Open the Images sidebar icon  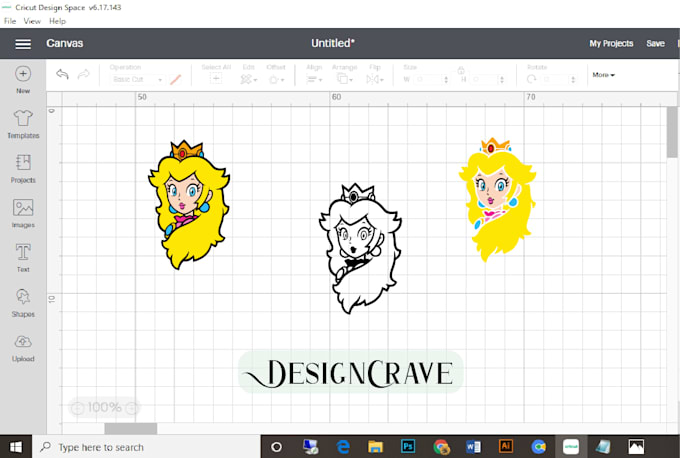(23, 207)
